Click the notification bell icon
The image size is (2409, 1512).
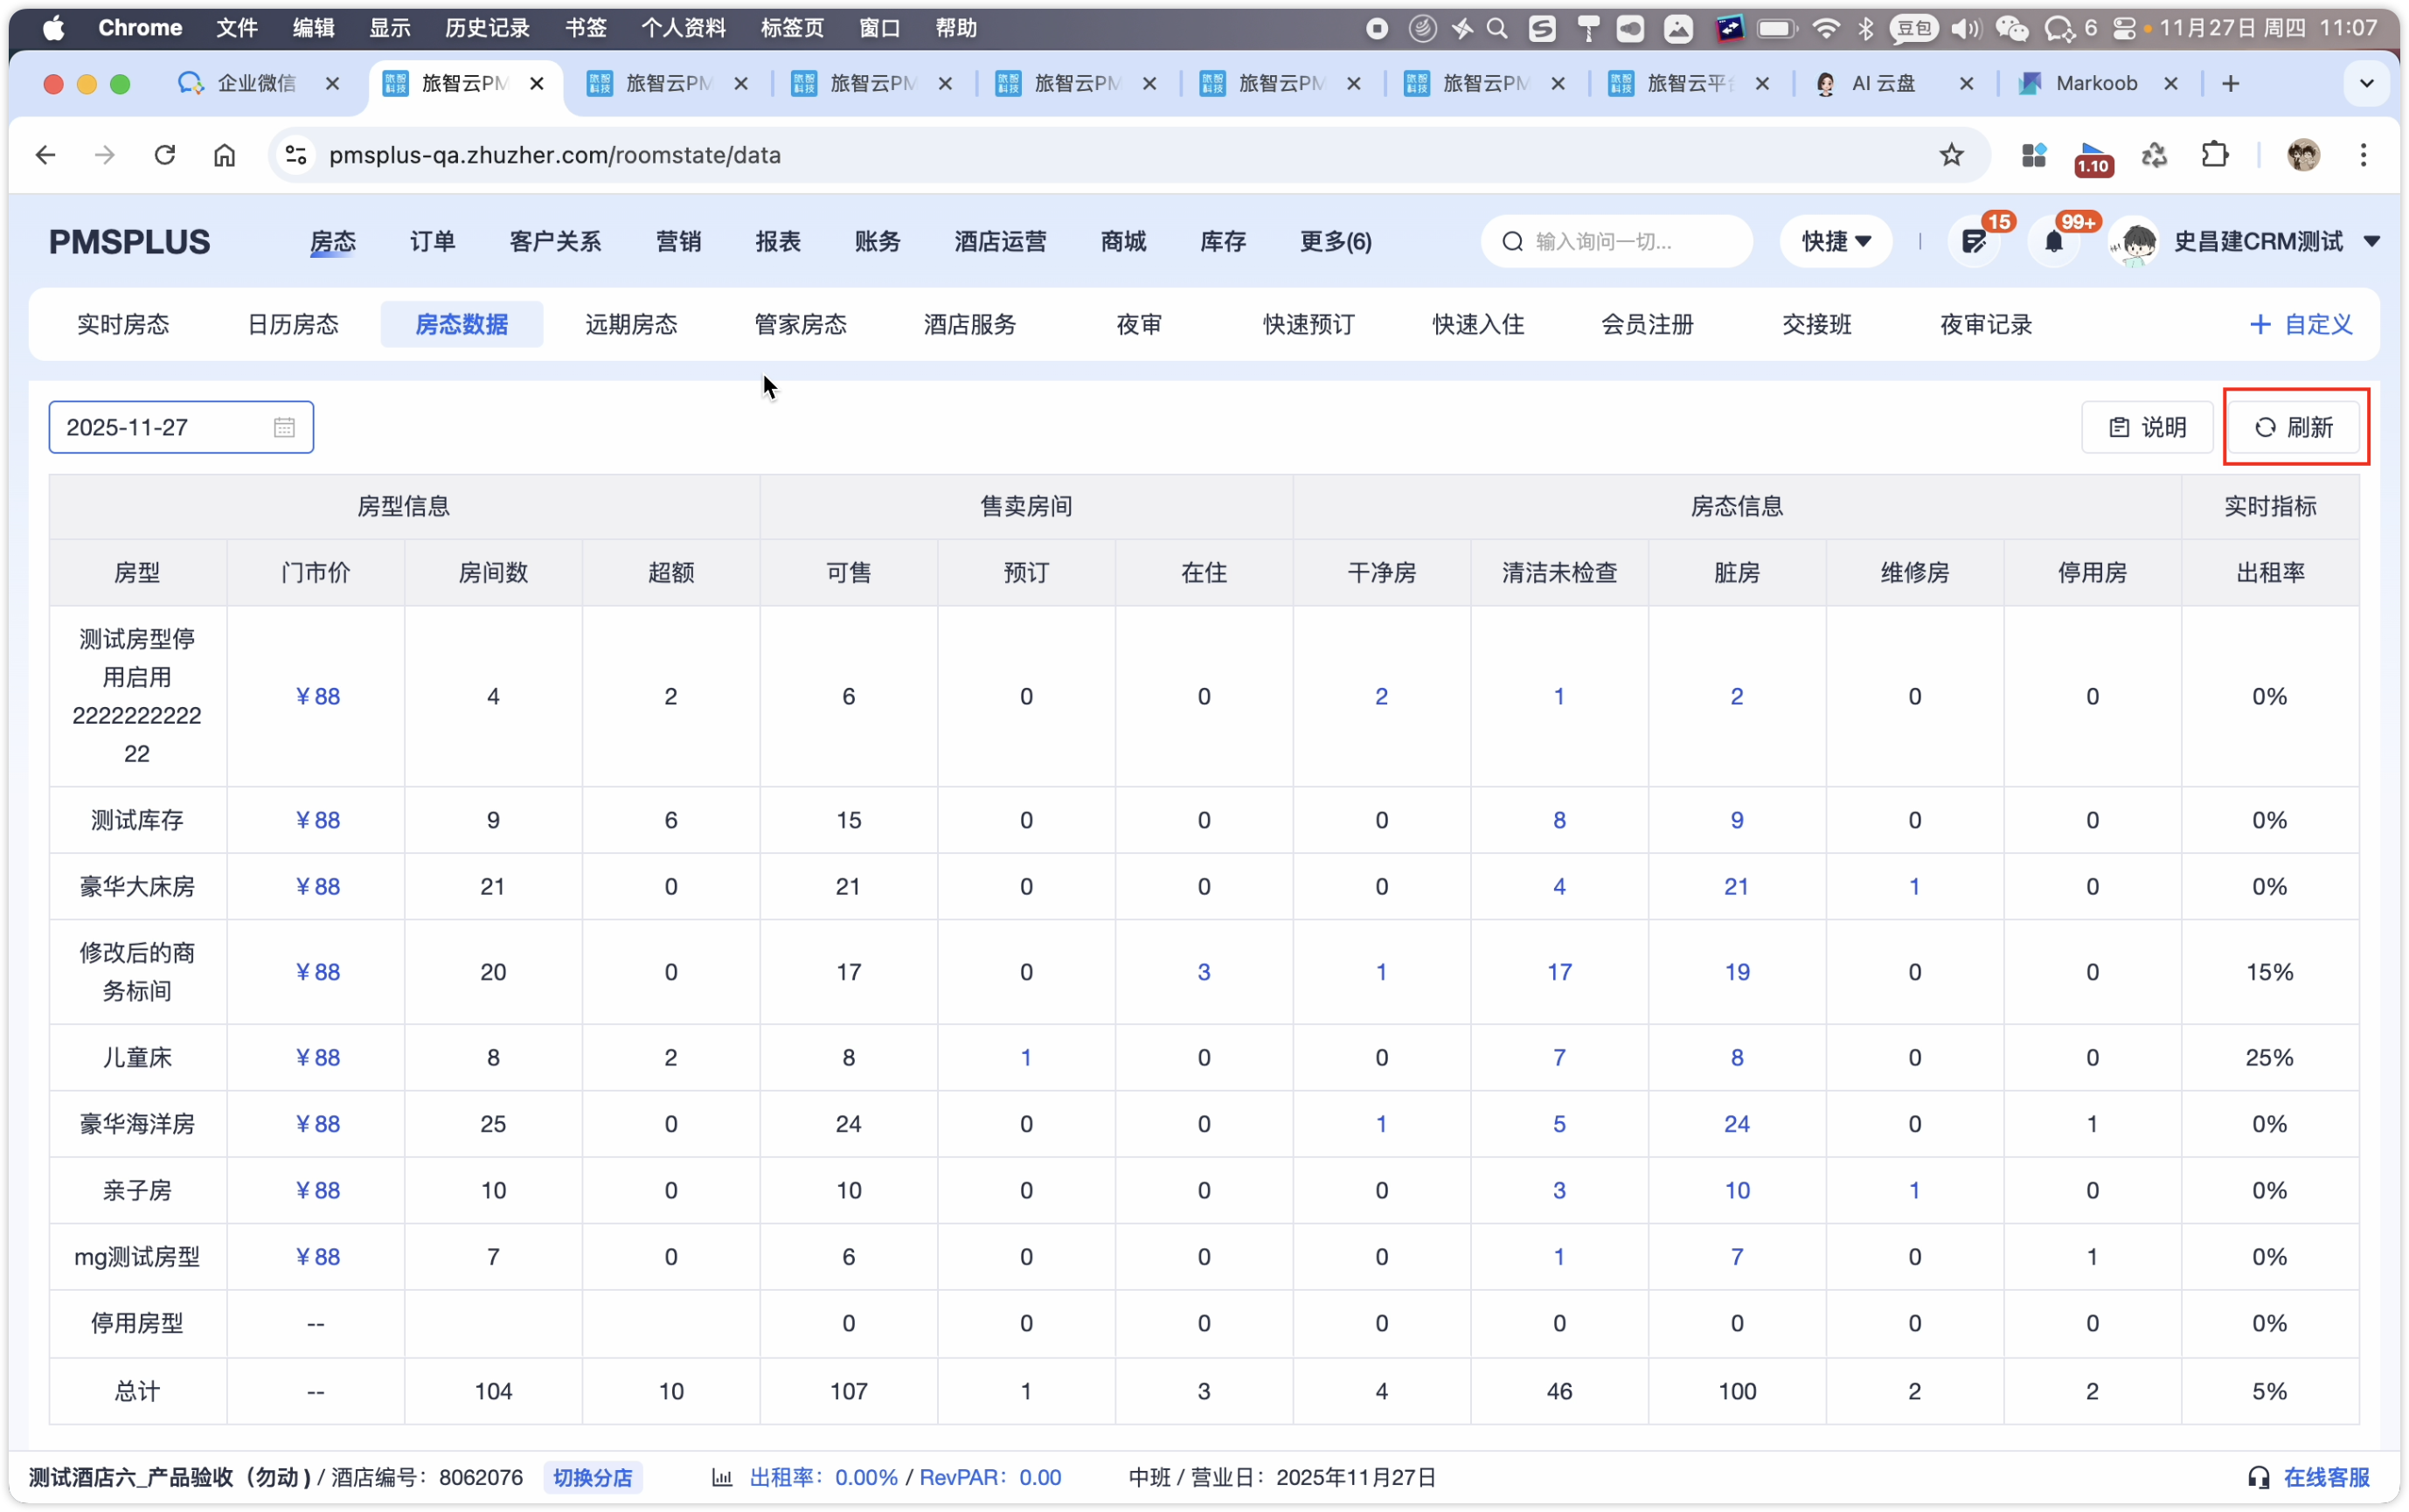[2053, 241]
